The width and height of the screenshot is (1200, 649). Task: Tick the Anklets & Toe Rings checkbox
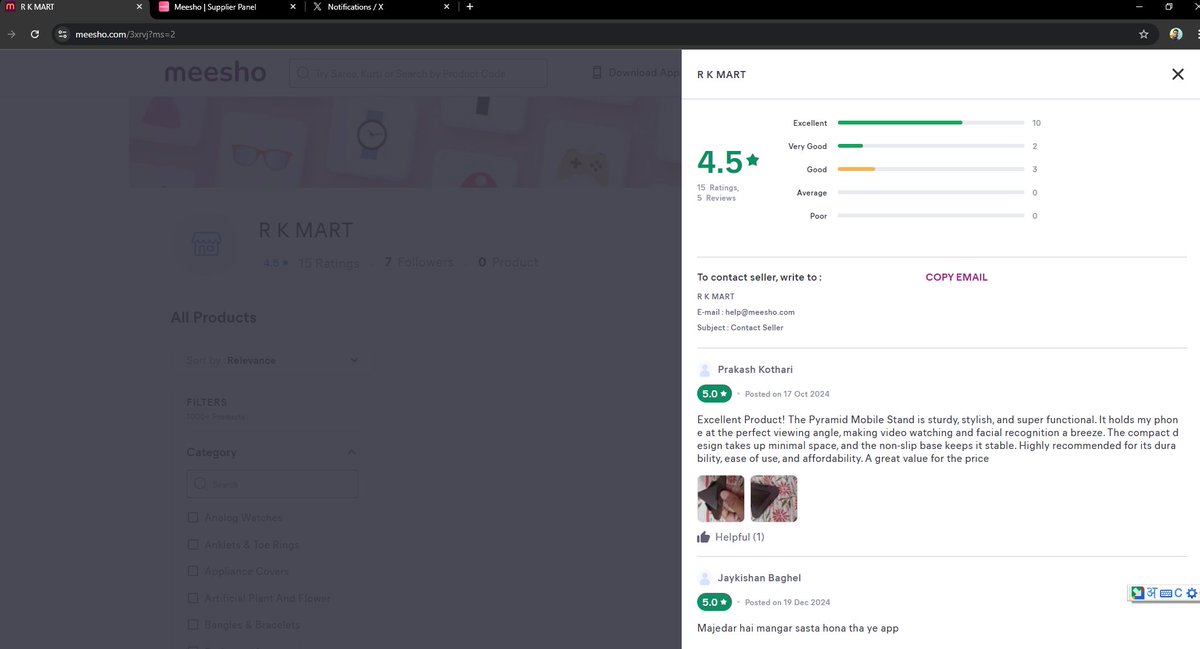coord(193,545)
